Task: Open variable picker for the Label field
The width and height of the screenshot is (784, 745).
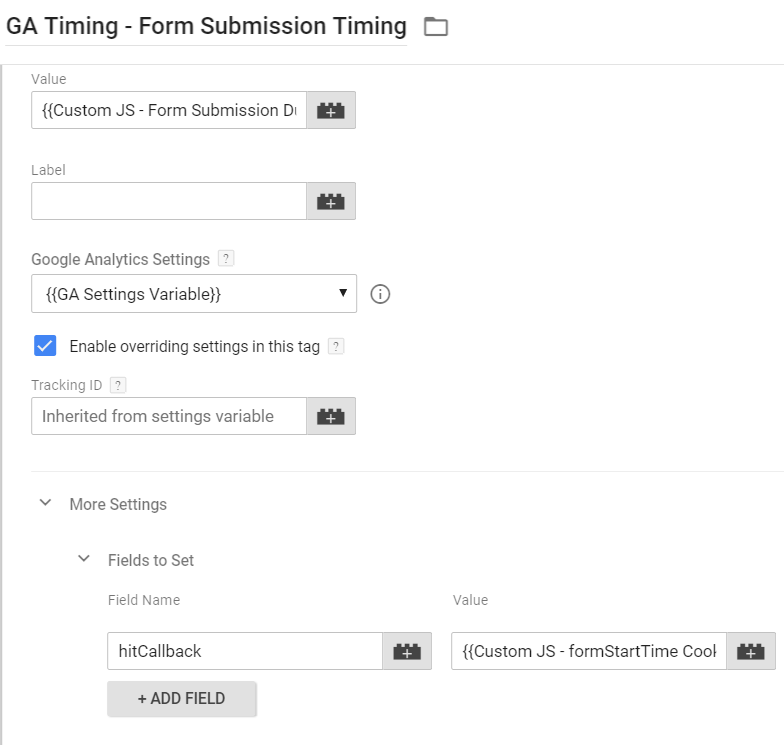Action: click(330, 201)
